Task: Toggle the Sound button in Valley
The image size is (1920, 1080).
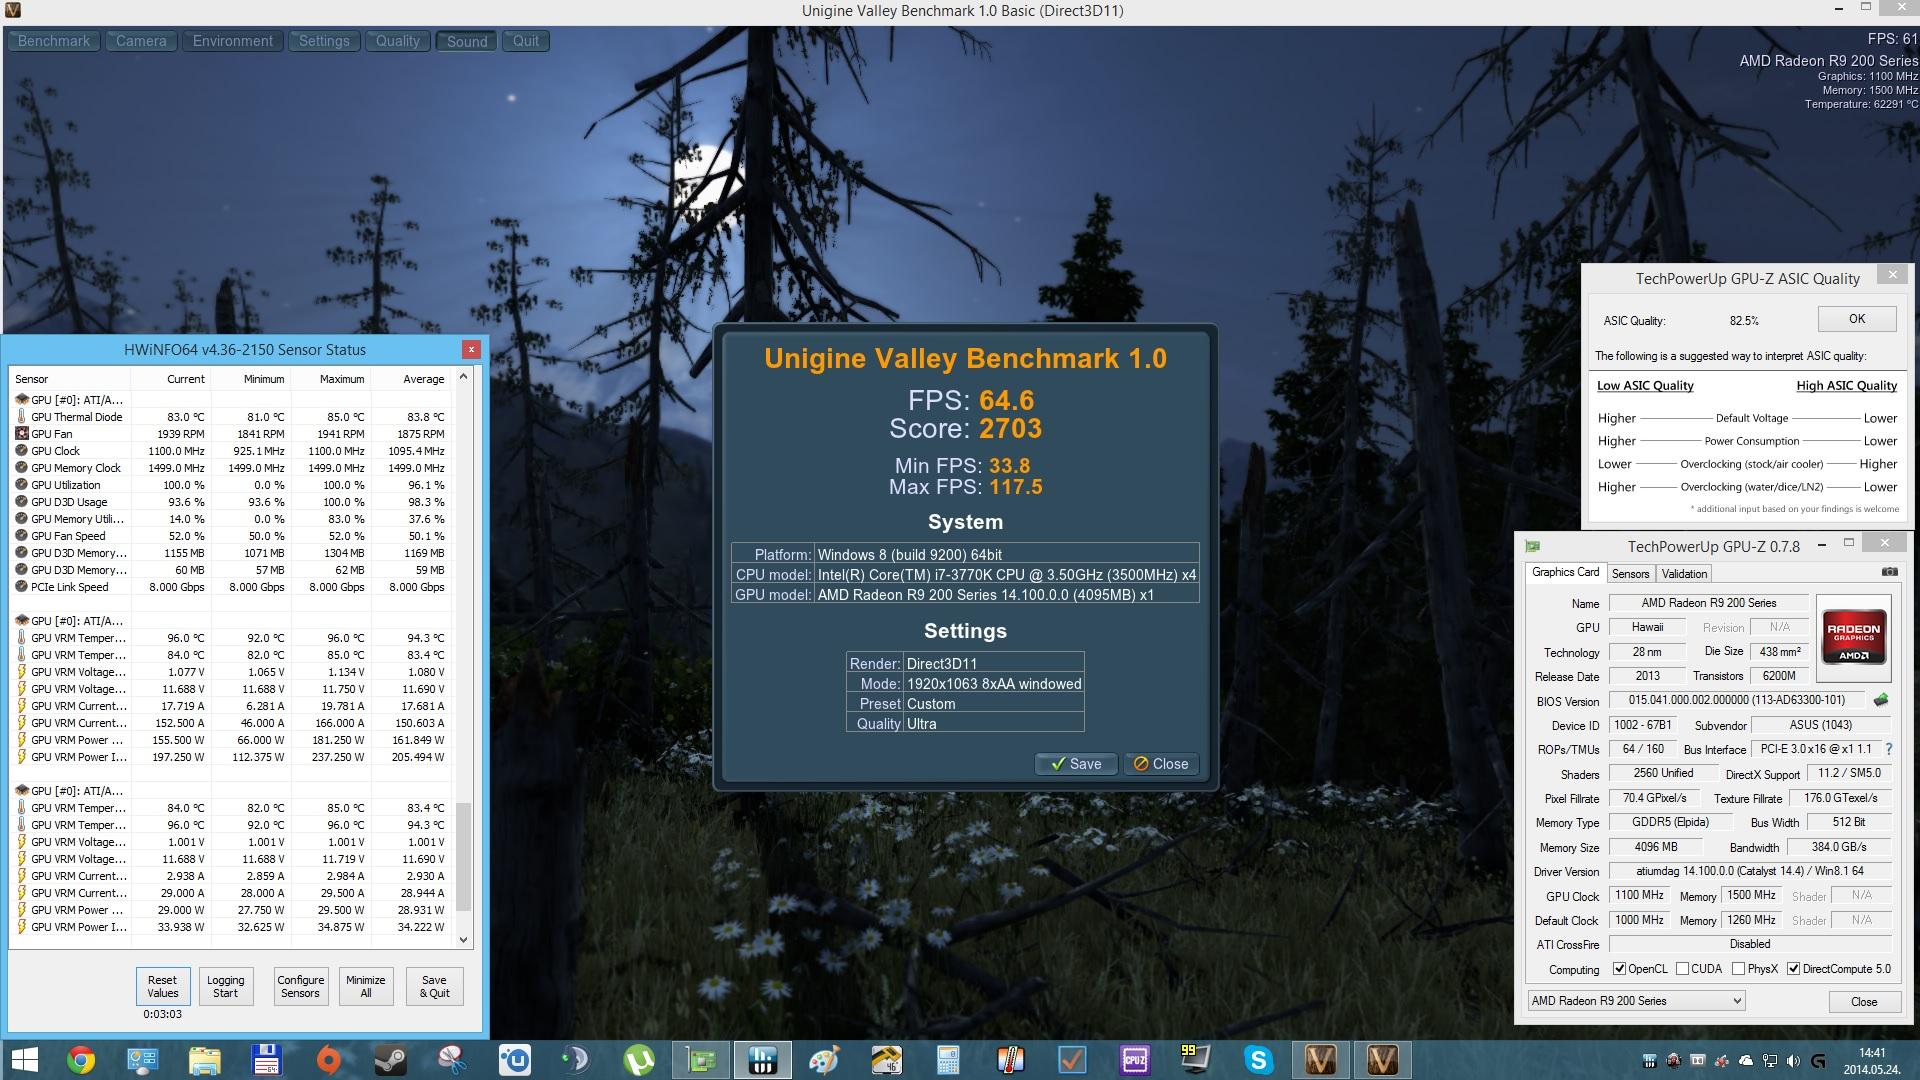Action: (467, 41)
